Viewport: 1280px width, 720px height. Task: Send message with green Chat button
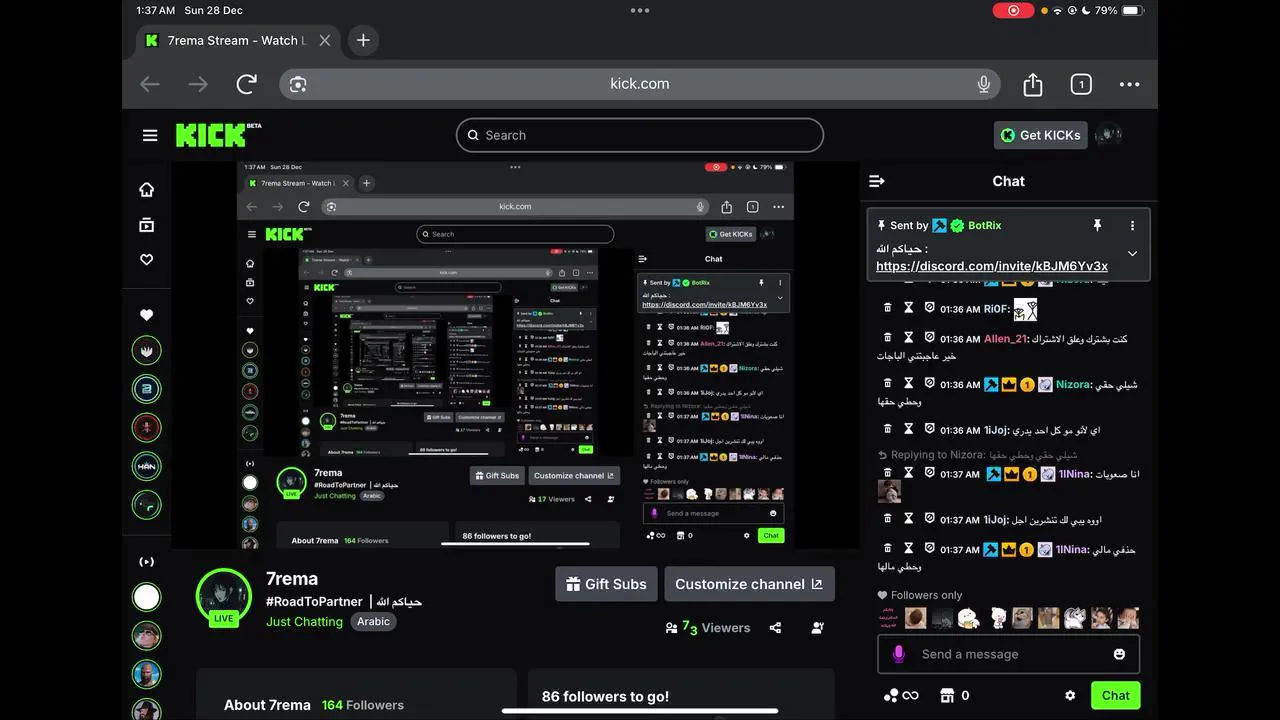[x=1115, y=695]
